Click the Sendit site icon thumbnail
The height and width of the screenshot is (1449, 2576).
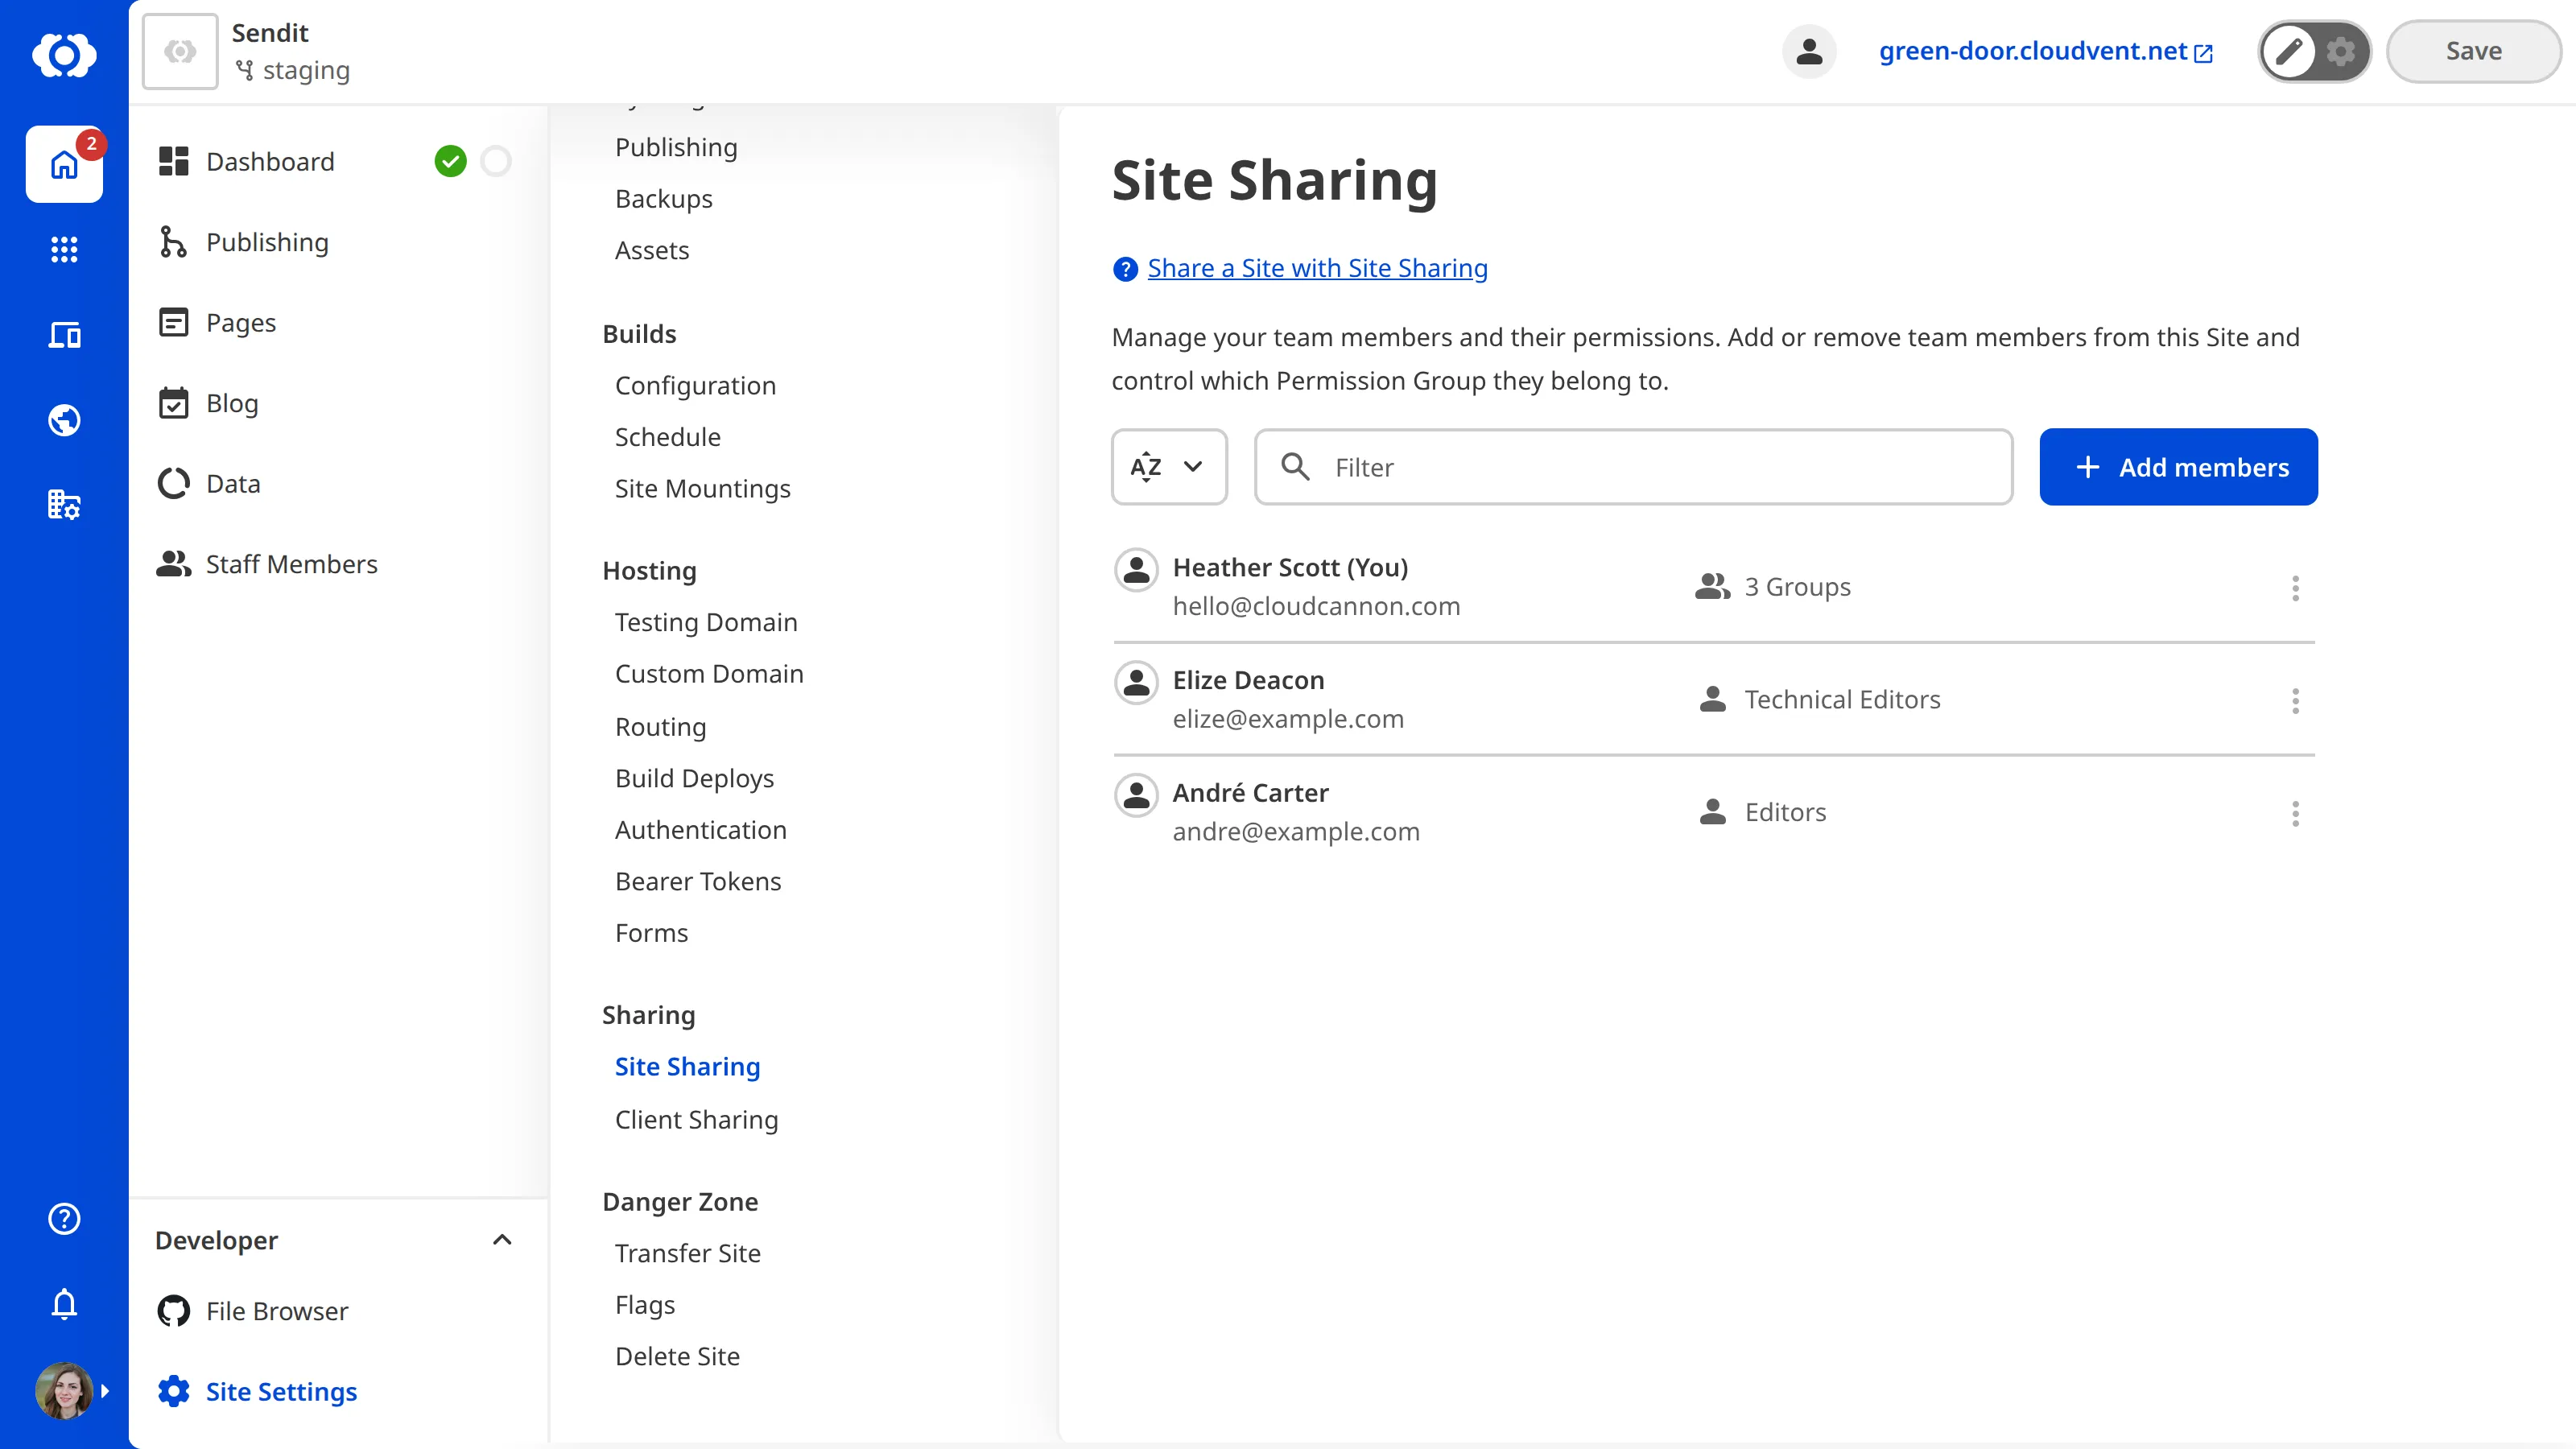coord(180,51)
